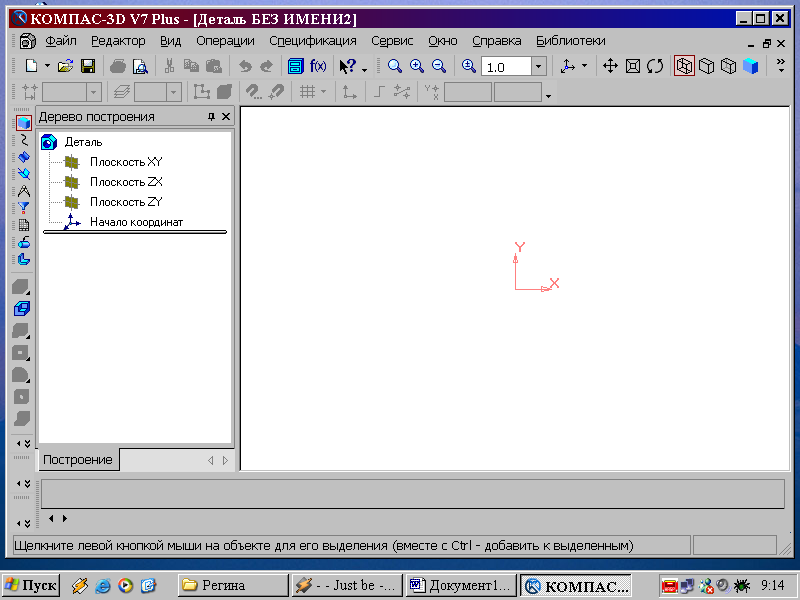Switch to the filters funnel panel

23,208
